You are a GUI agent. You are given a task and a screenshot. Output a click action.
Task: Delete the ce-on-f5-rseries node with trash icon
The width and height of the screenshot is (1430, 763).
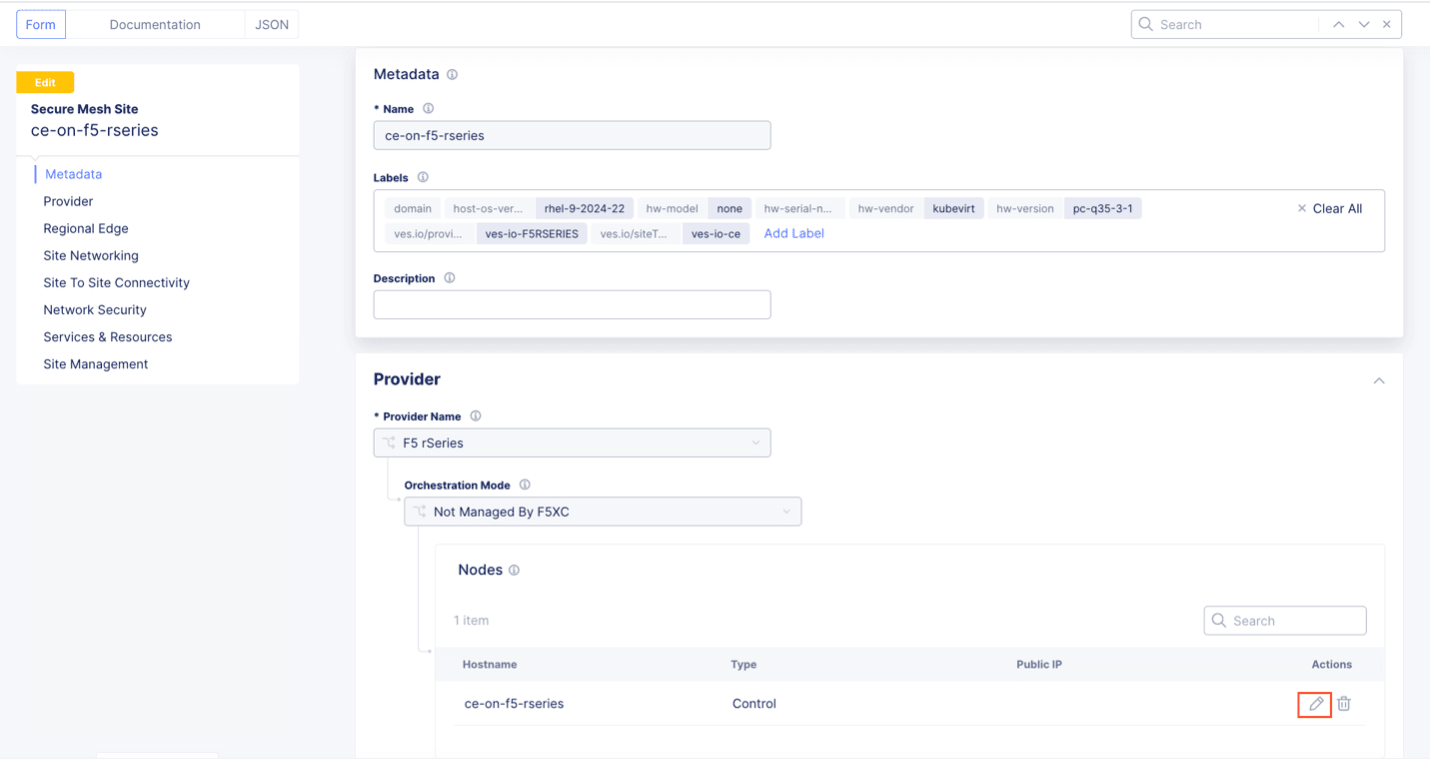tap(1344, 704)
